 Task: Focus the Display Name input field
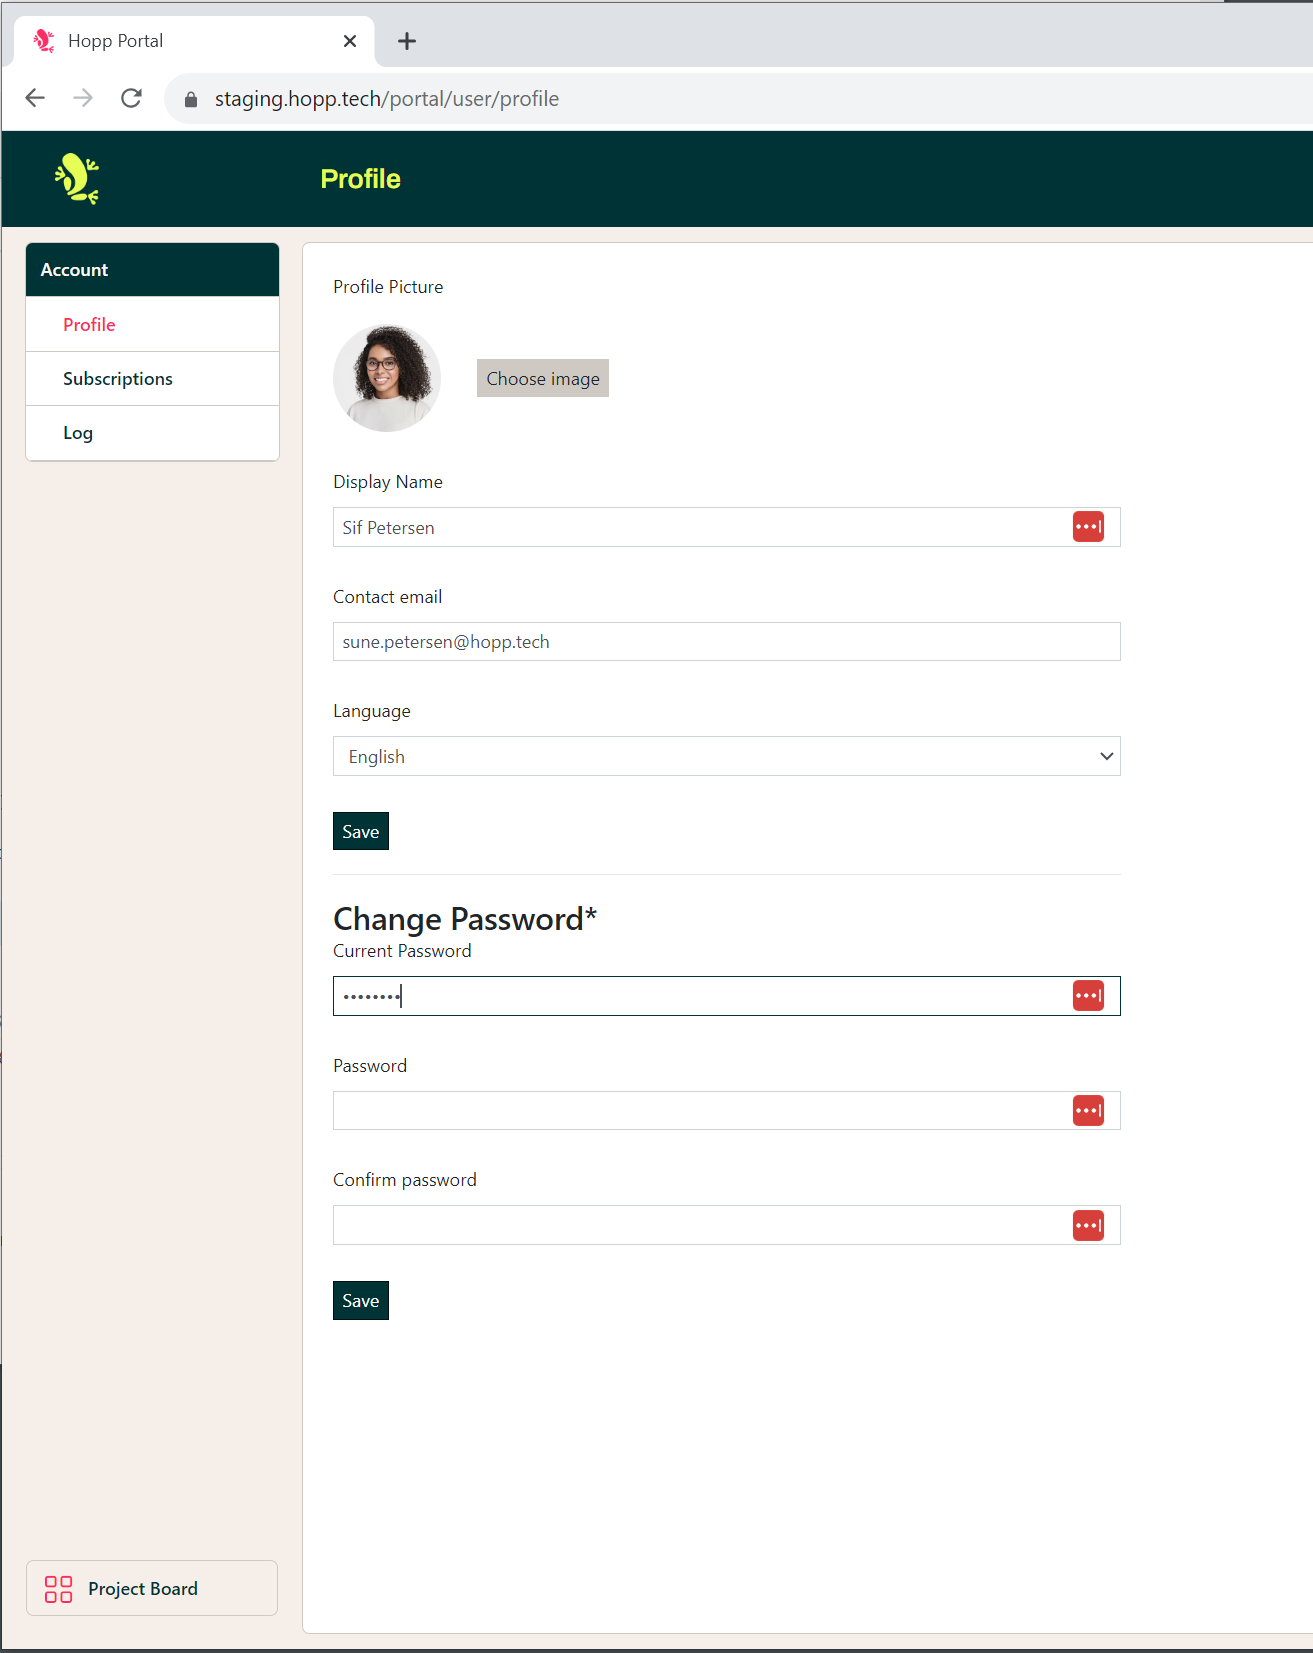point(727,527)
